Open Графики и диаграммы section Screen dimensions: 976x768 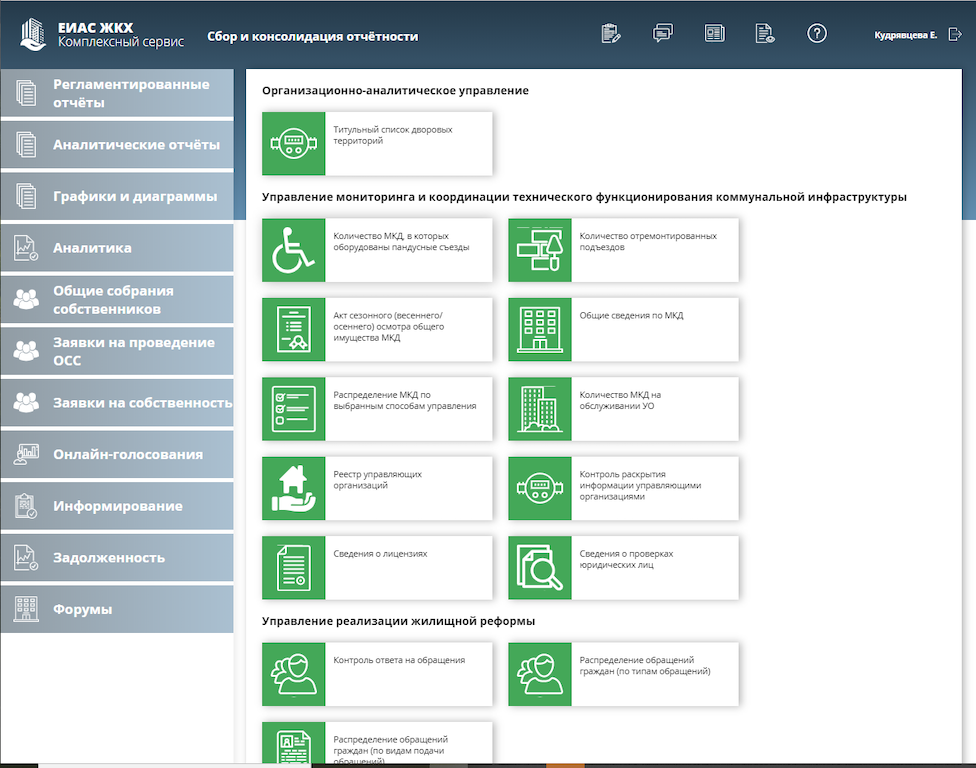point(117,197)
